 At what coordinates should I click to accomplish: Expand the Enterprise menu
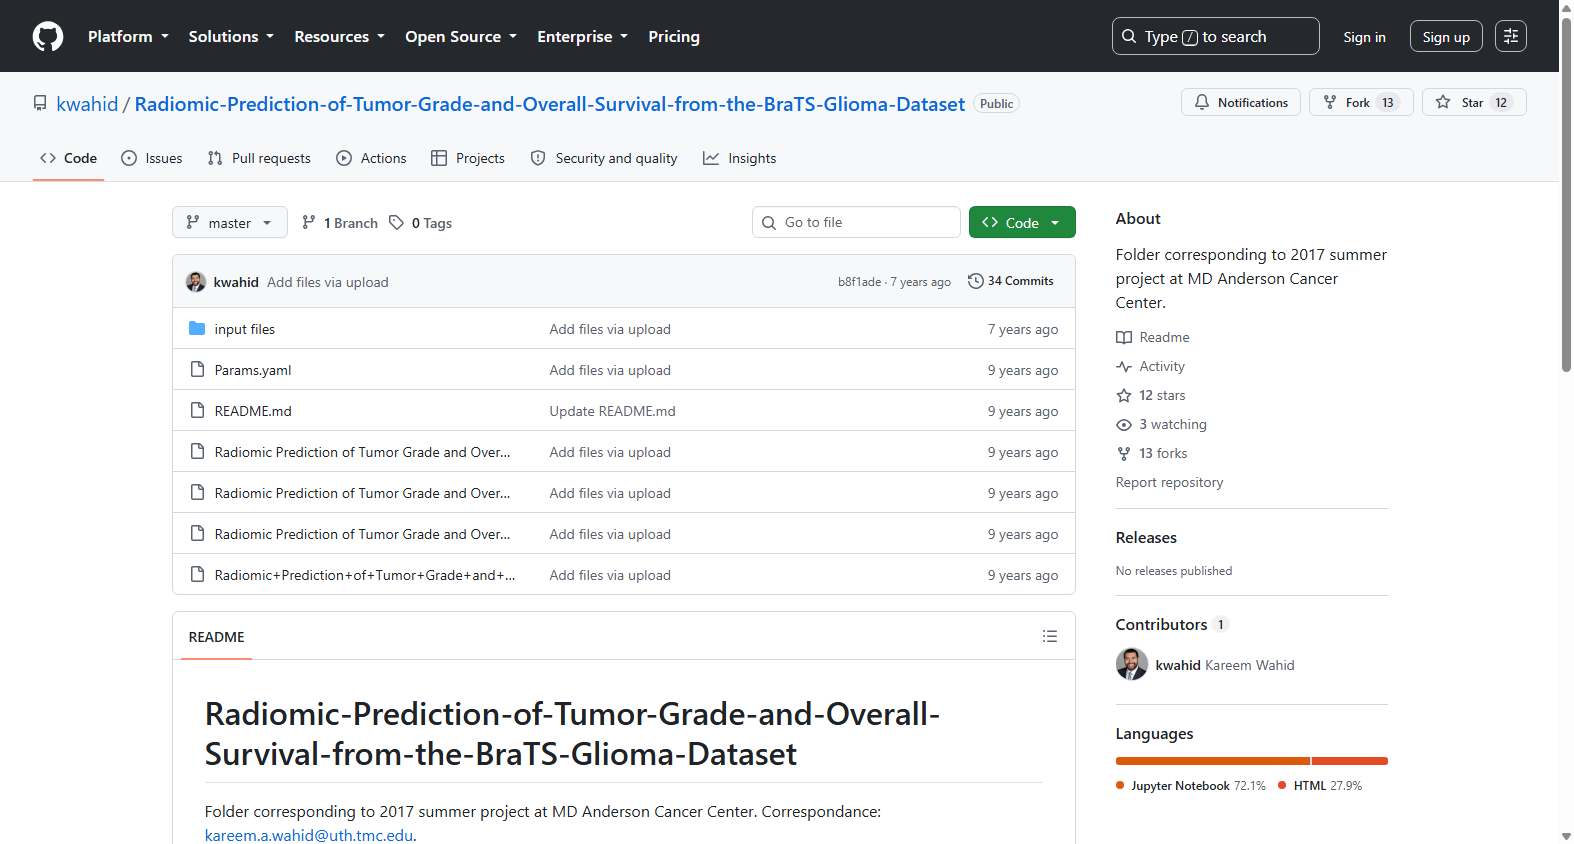tap(583, 37)
